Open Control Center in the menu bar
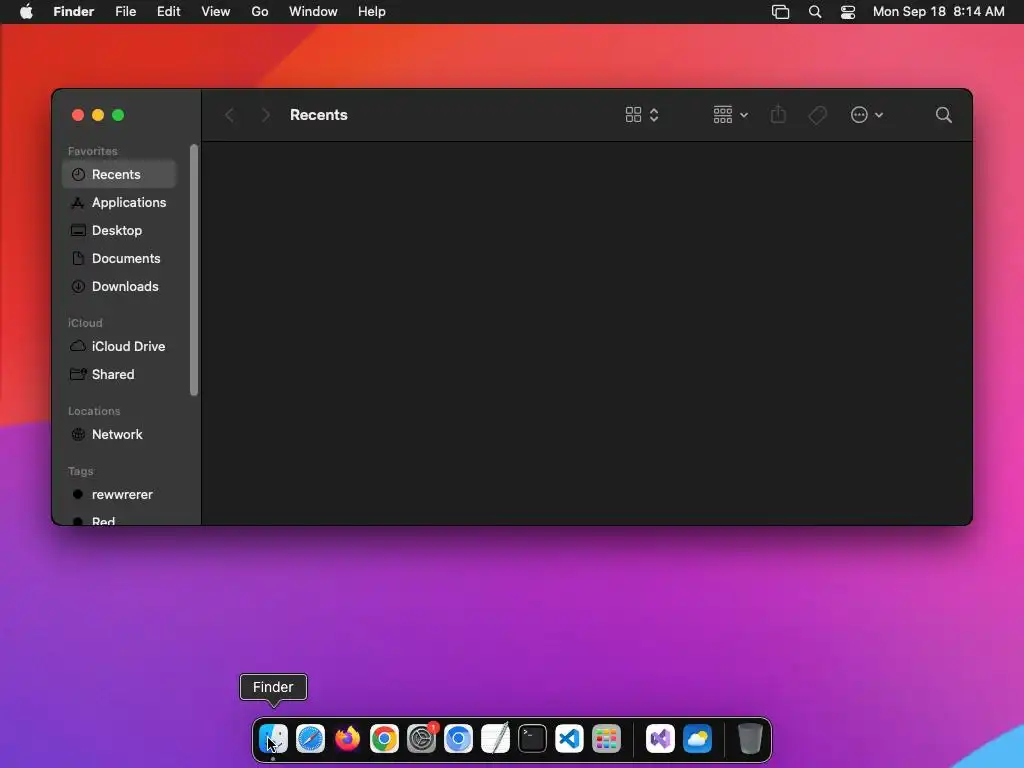This screenshot has width=1024, height=768. tap(848, 12)
